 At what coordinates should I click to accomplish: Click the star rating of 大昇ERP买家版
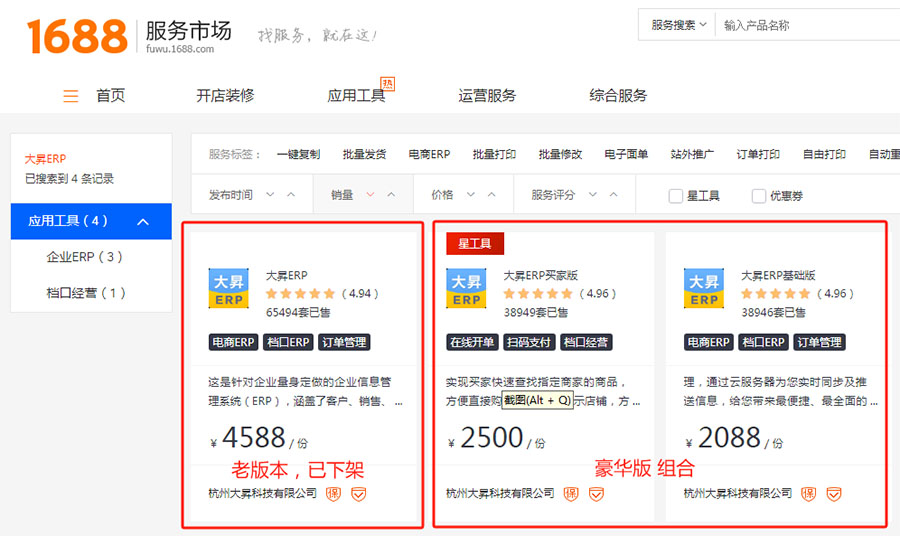coord(538,294)
